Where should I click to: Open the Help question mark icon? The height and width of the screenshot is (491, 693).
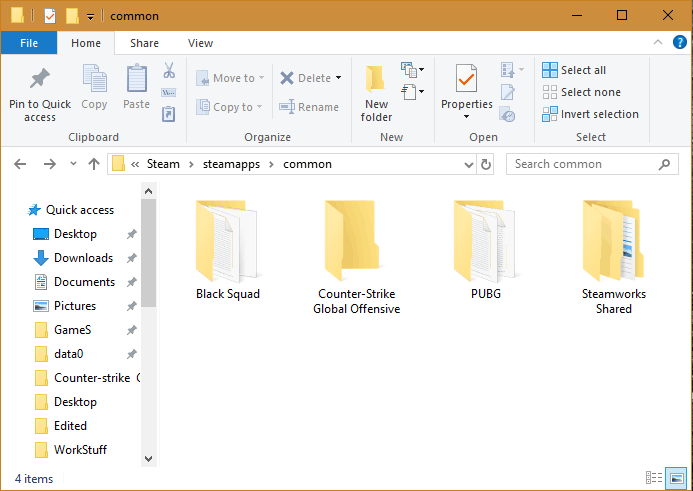[x=679, y=42]
